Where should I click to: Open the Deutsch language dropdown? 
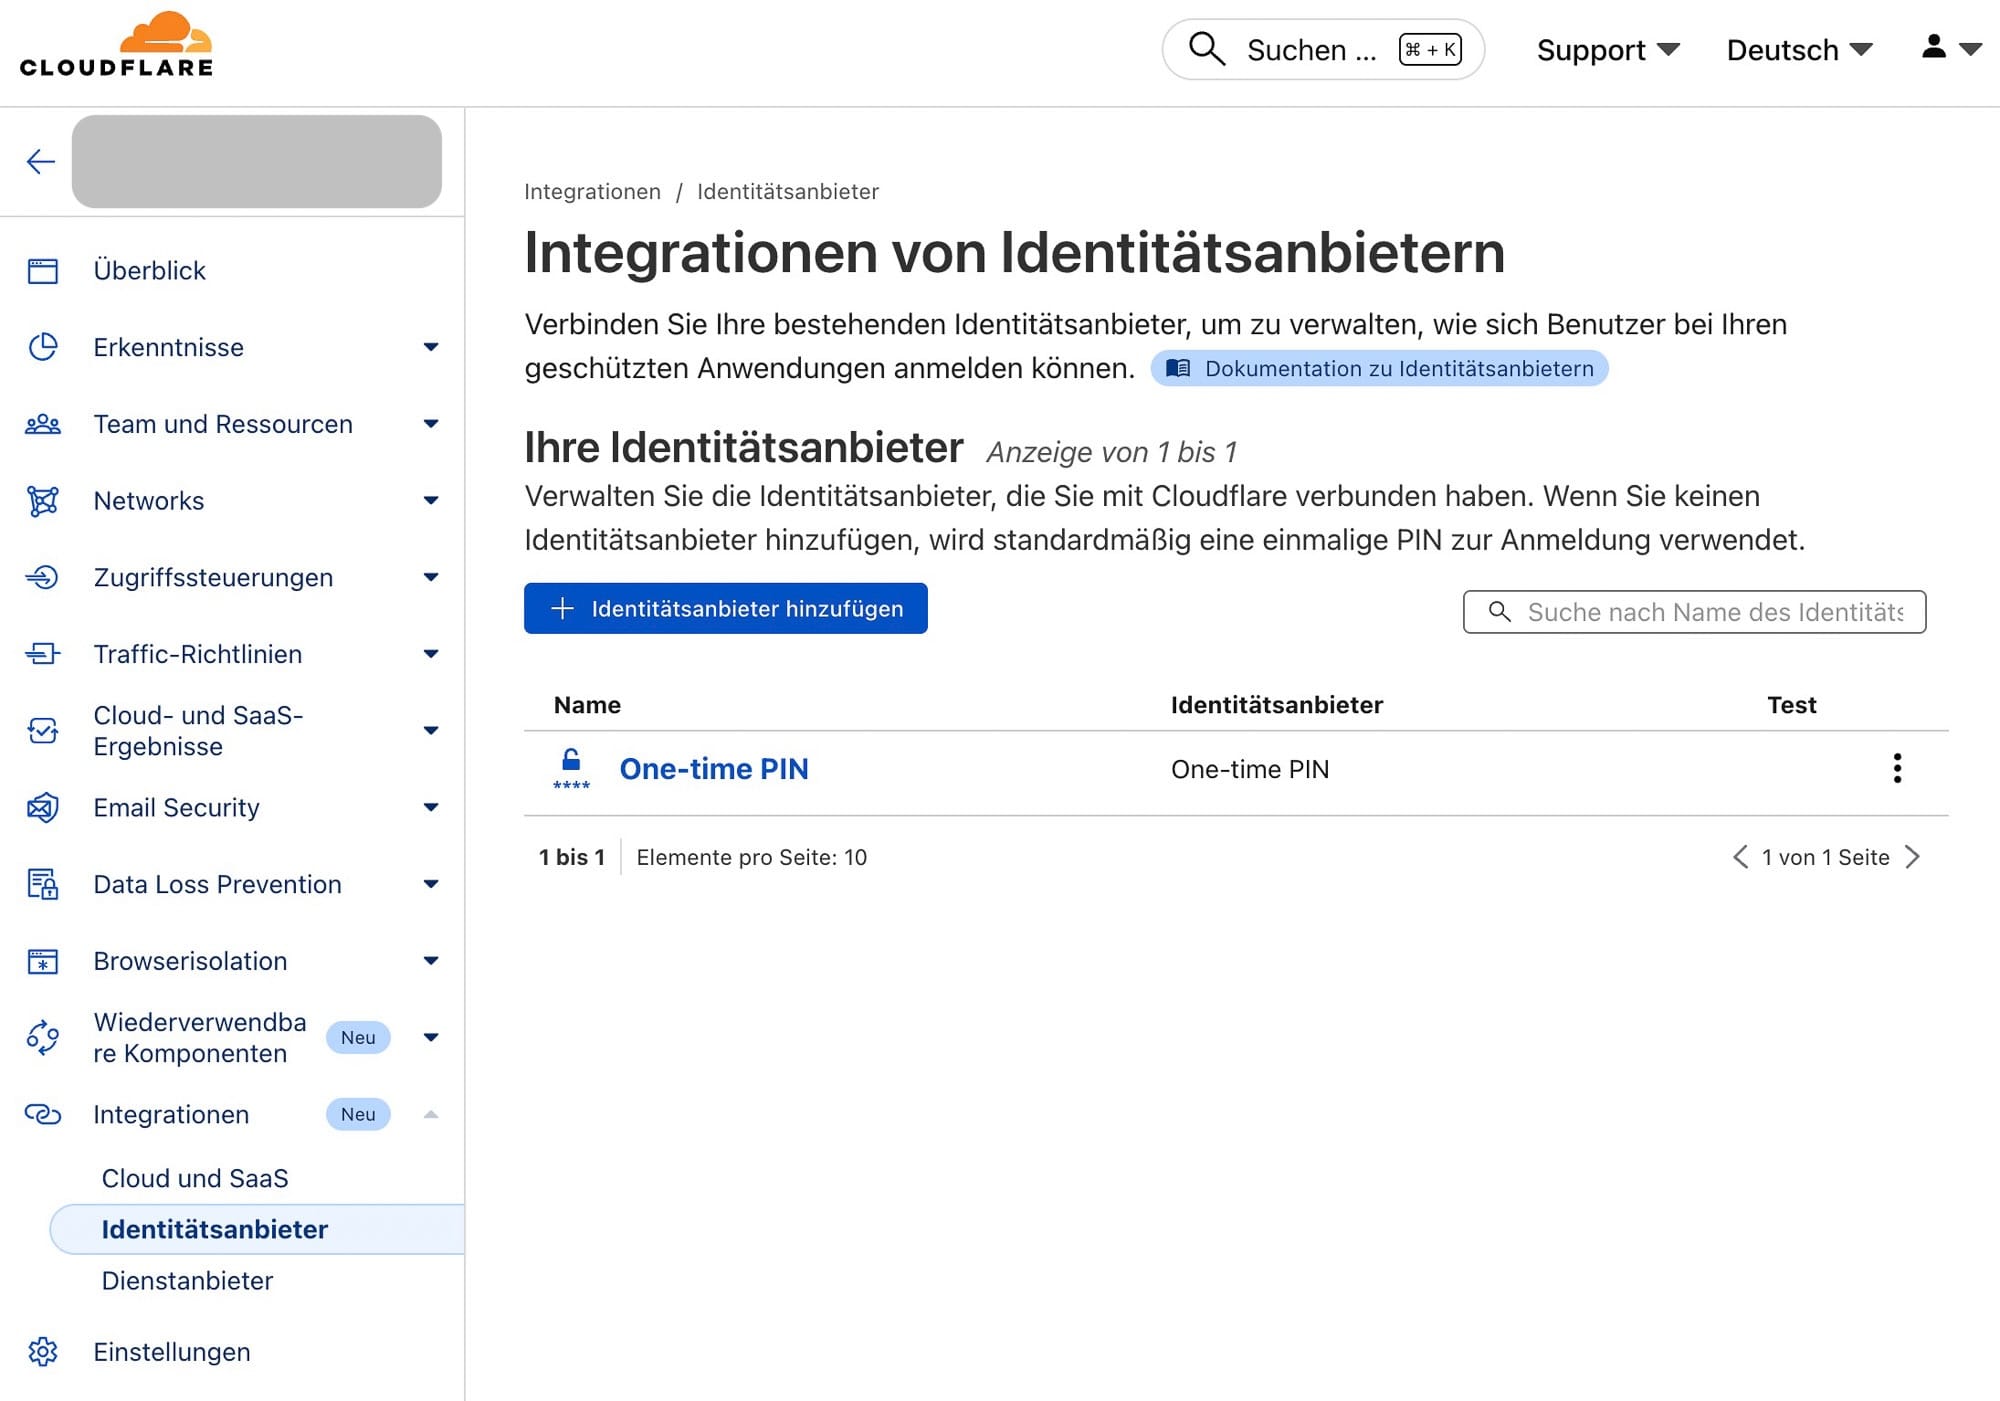click(x=1798, y=49)
